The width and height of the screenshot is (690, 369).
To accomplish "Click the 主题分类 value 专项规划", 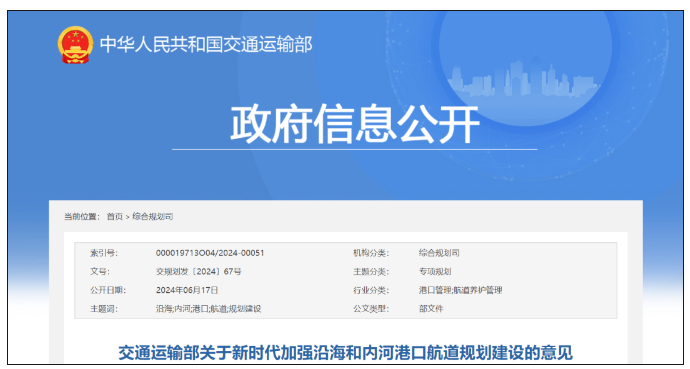I will tap(435, 271).
